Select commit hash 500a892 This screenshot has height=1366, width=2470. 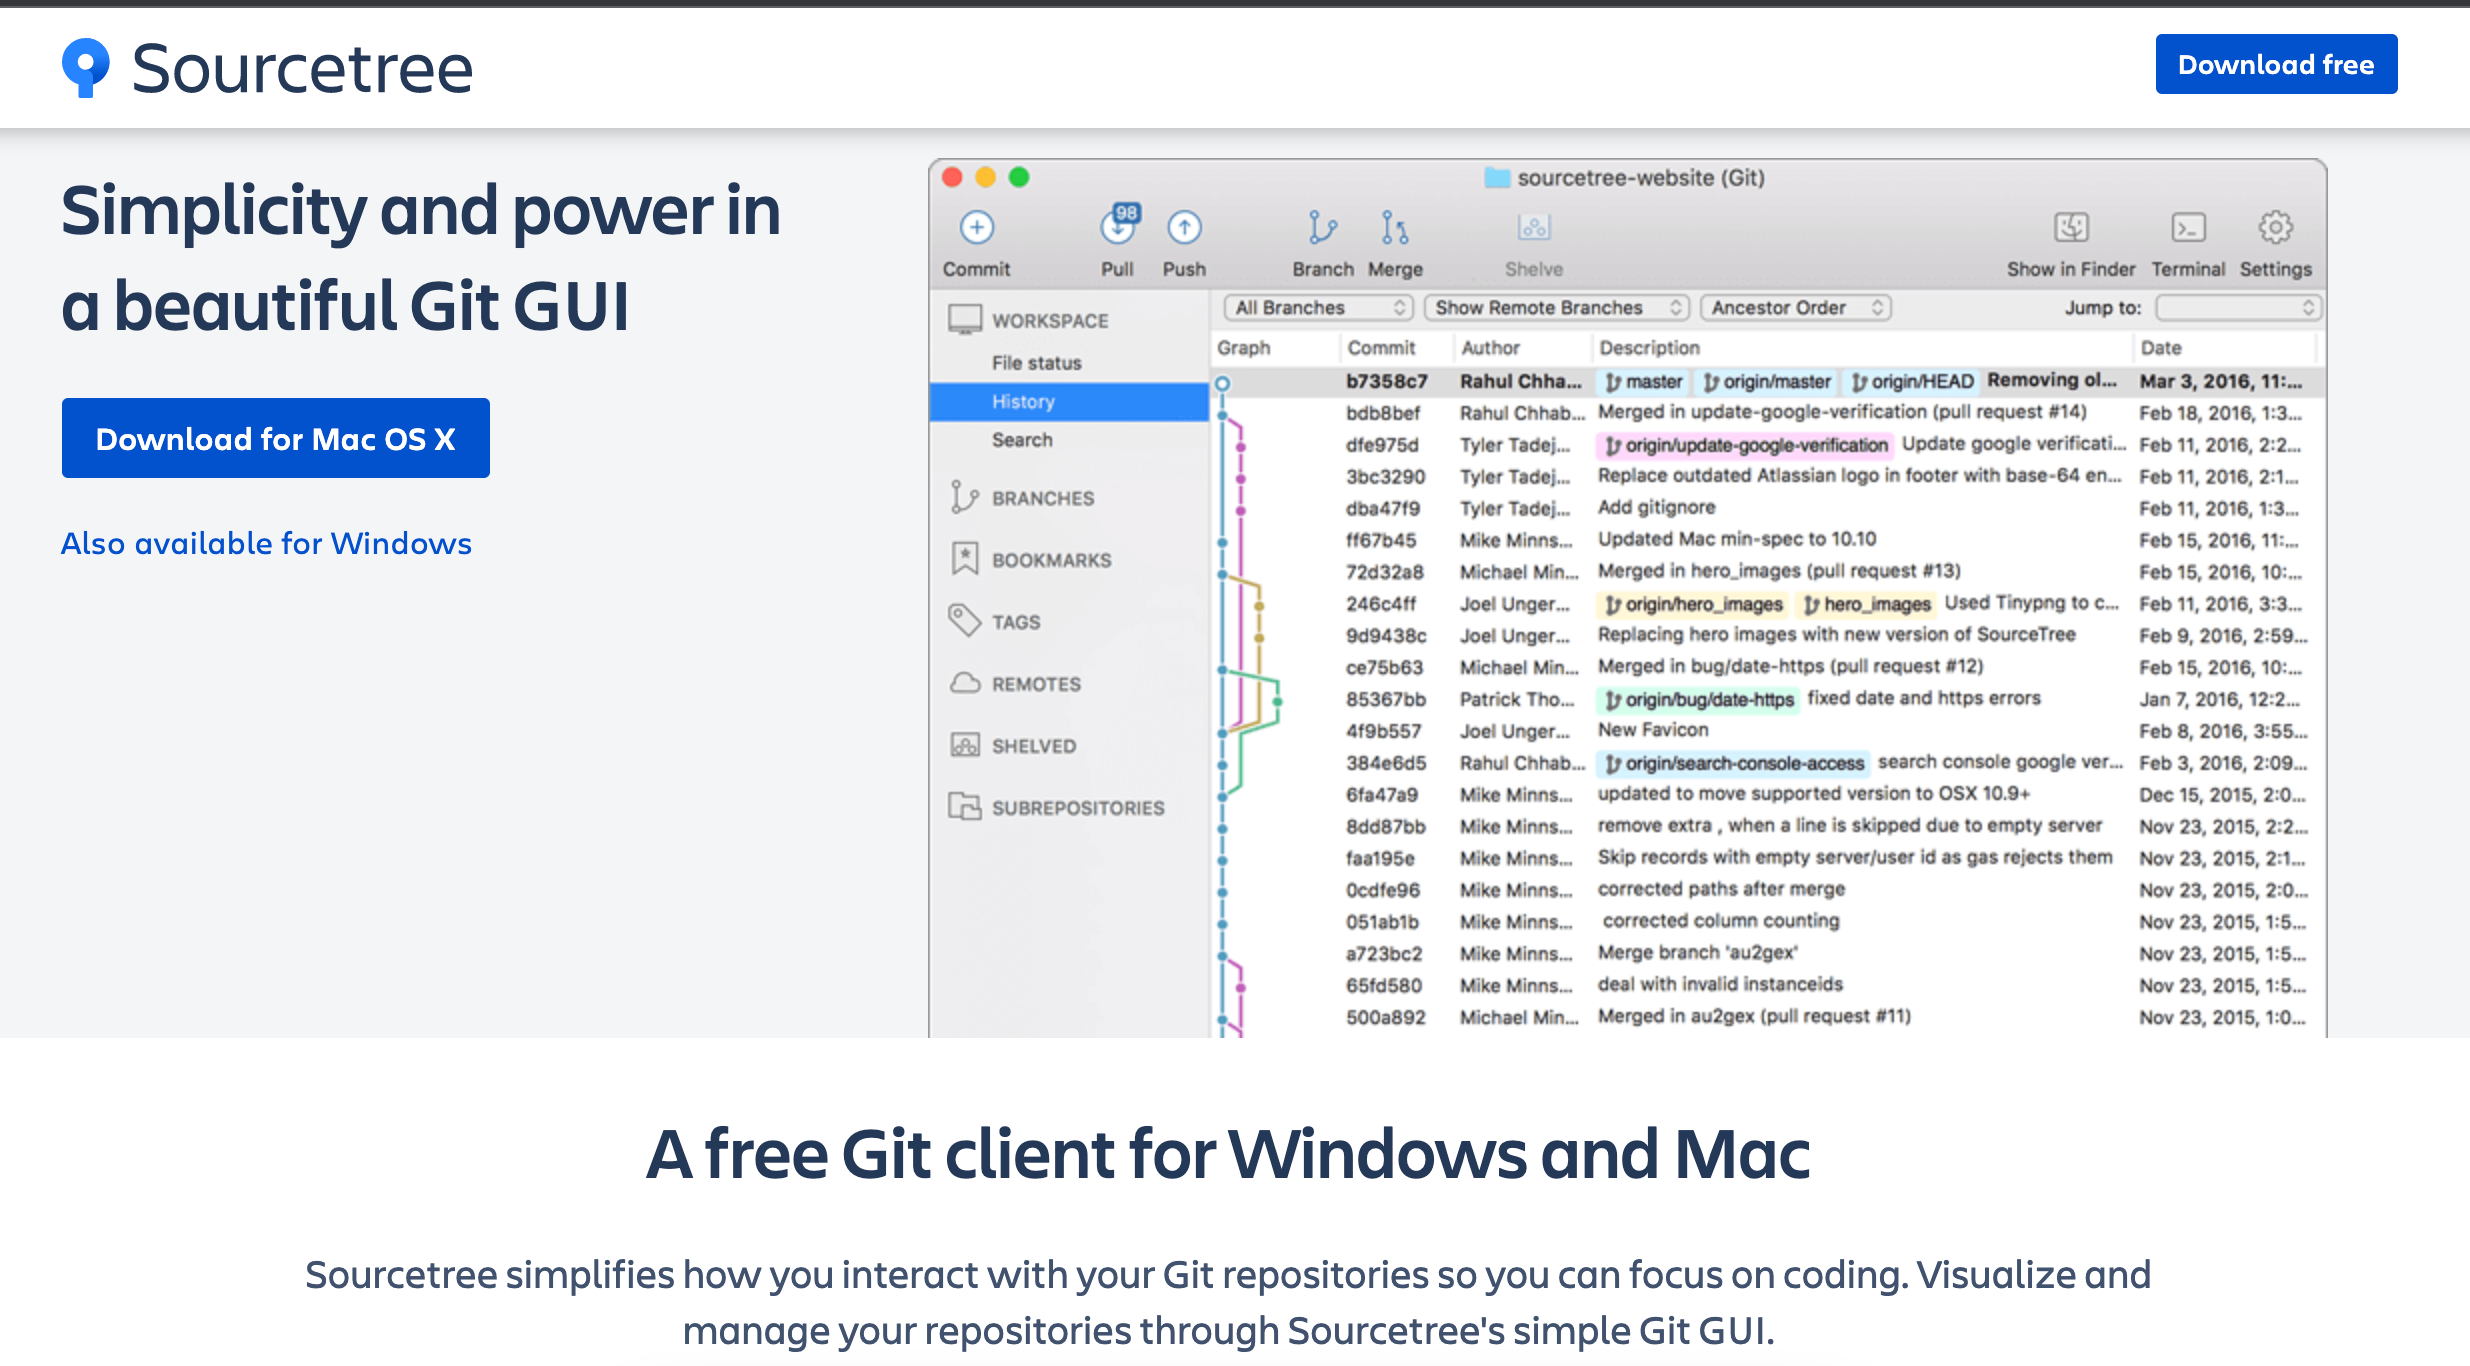pyautogui.click(x=1386, y=1017)
